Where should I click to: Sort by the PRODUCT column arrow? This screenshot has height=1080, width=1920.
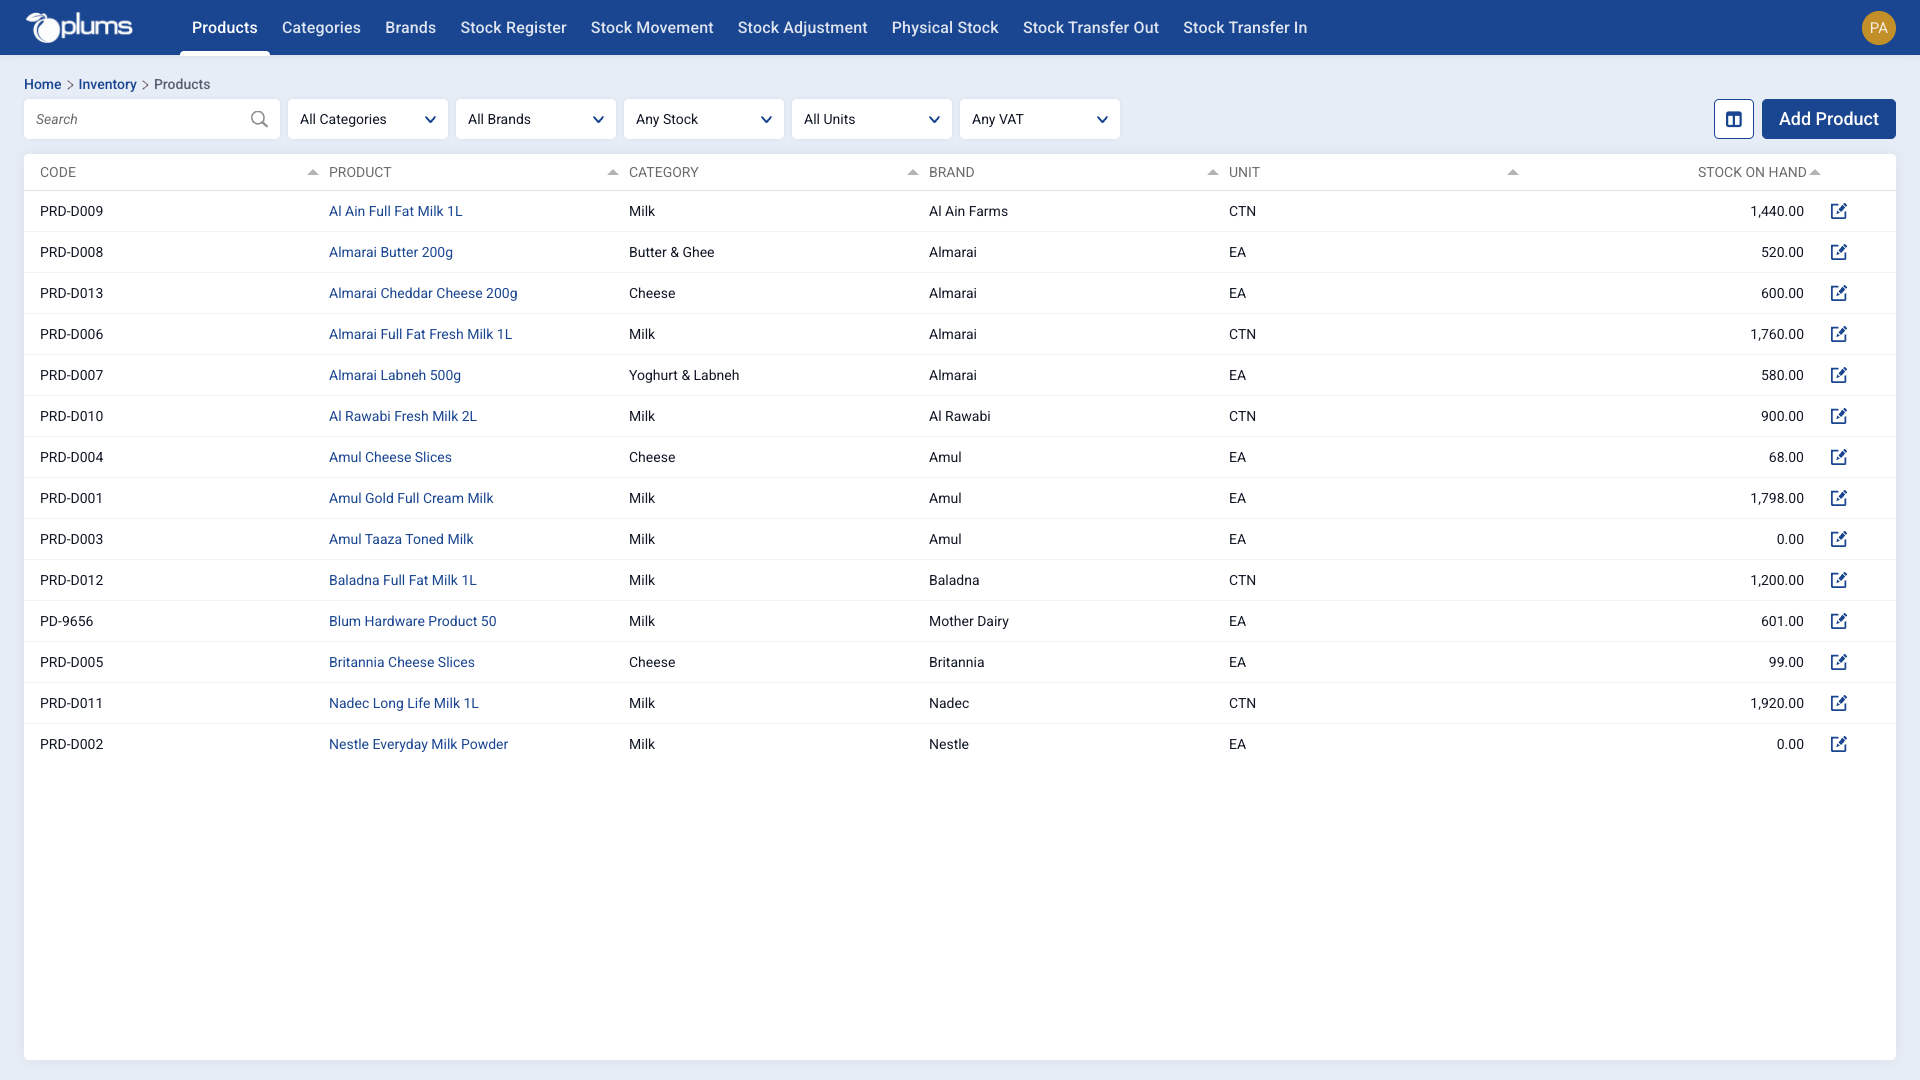point(613,172)
